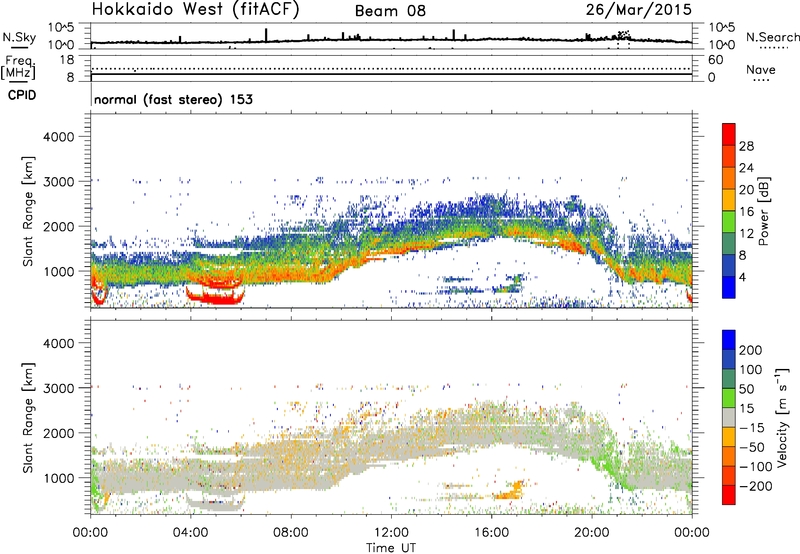This screenshot has width=800, height=554.
Task: Click the date '26/Mar/2015'
Action: (639, 10)
